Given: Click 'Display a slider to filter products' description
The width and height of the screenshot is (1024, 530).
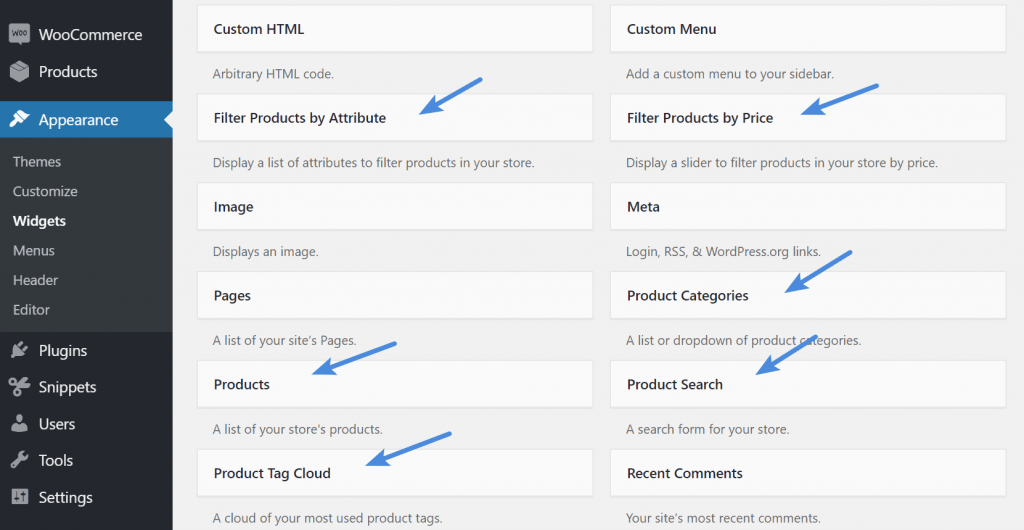Looking at the screenshot, I should [782, 163].
